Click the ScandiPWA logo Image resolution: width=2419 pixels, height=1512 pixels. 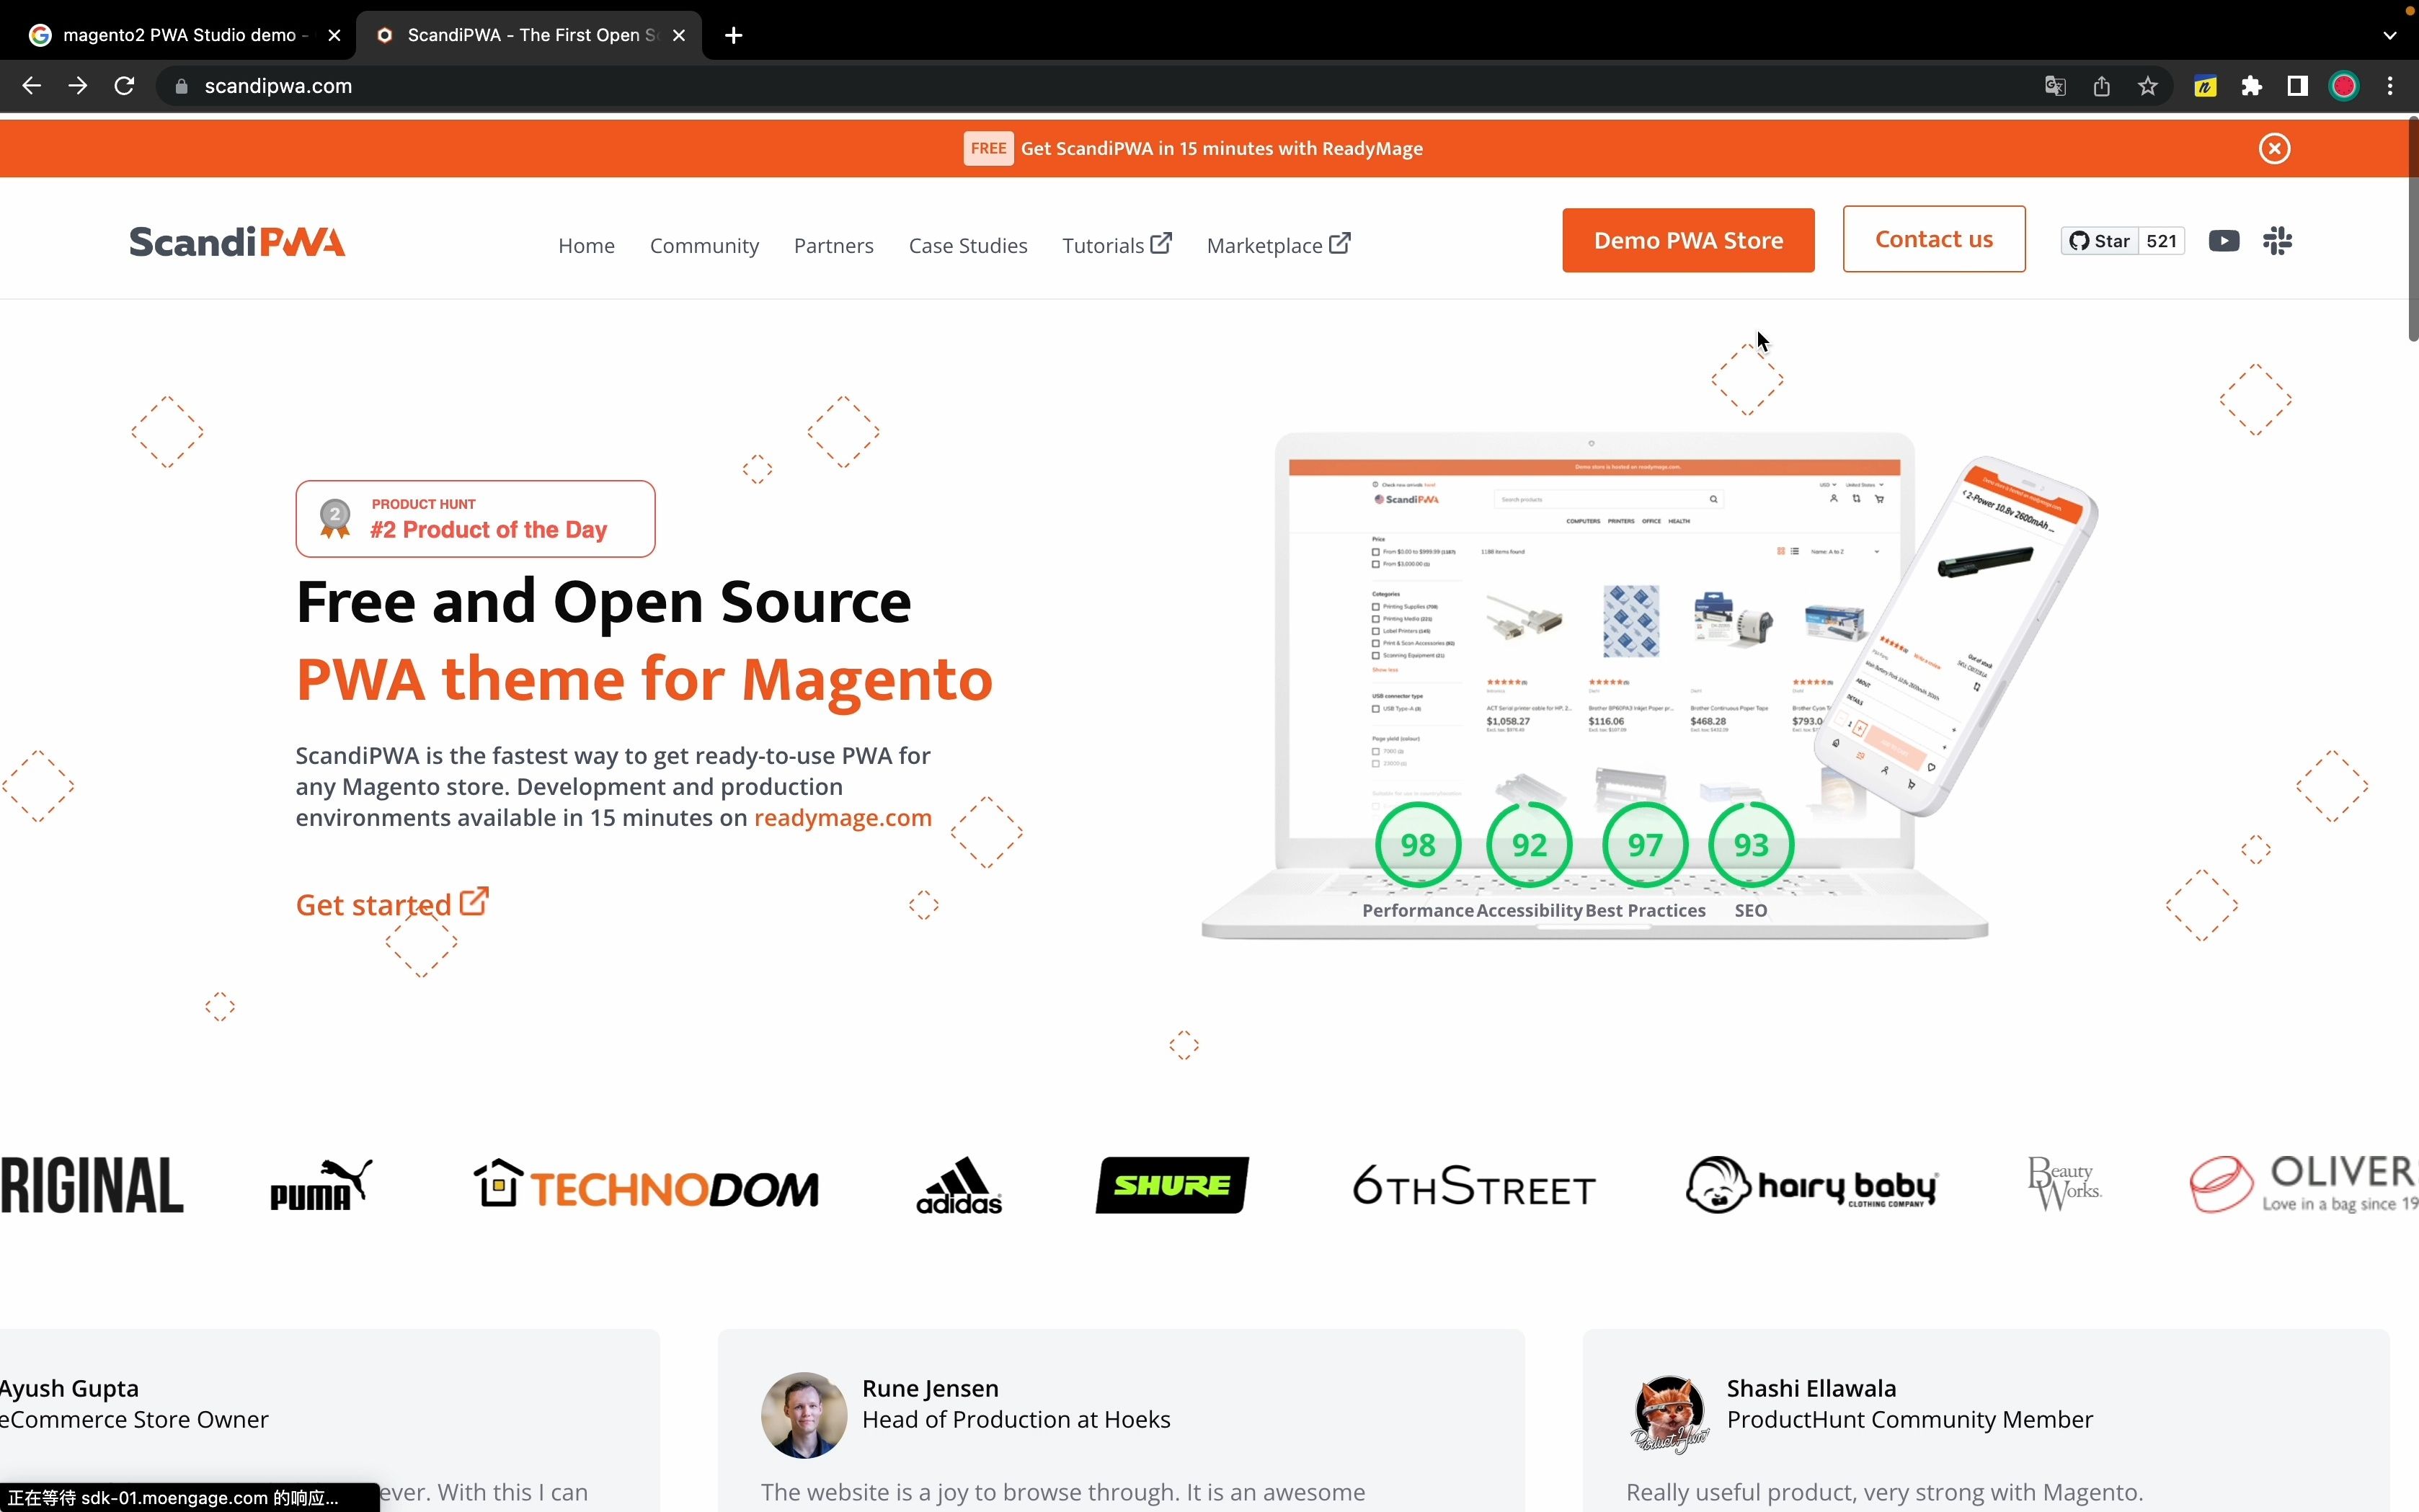(x=237, y=242)
